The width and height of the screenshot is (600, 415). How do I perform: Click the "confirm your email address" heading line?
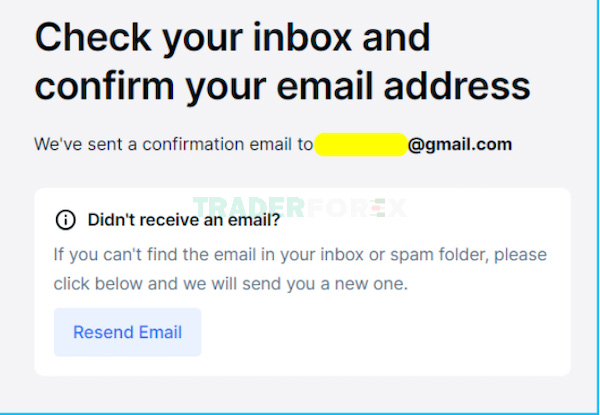coord(283,86)
